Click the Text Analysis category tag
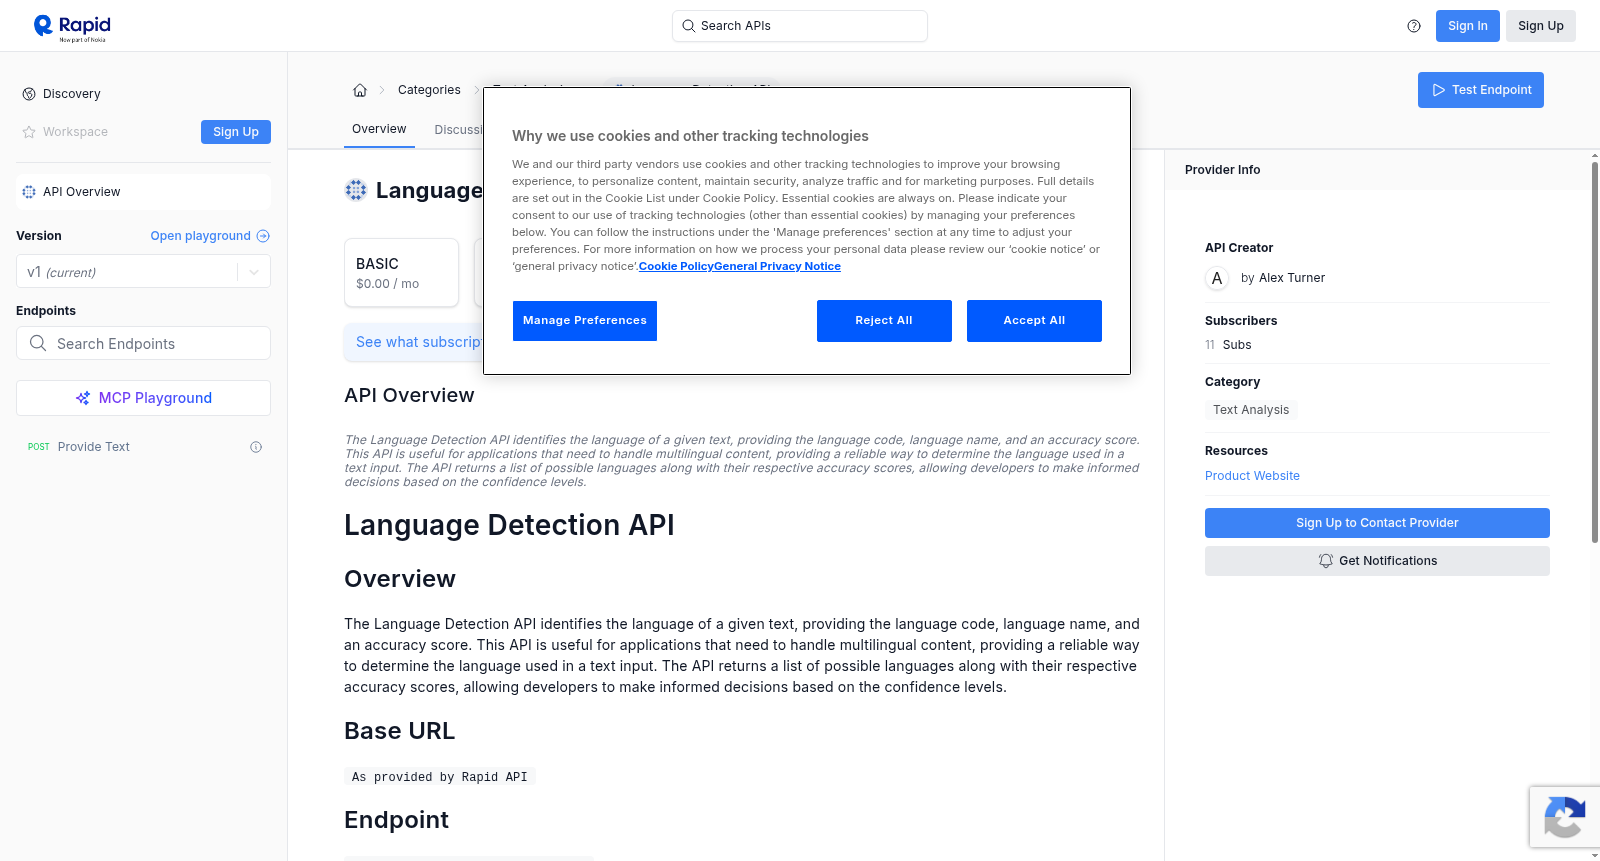This screenshot has height=861, width=1600. [1251, 410]
